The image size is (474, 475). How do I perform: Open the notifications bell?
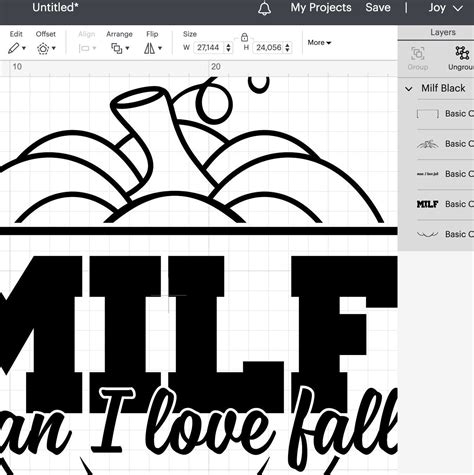tap(264, 8)
